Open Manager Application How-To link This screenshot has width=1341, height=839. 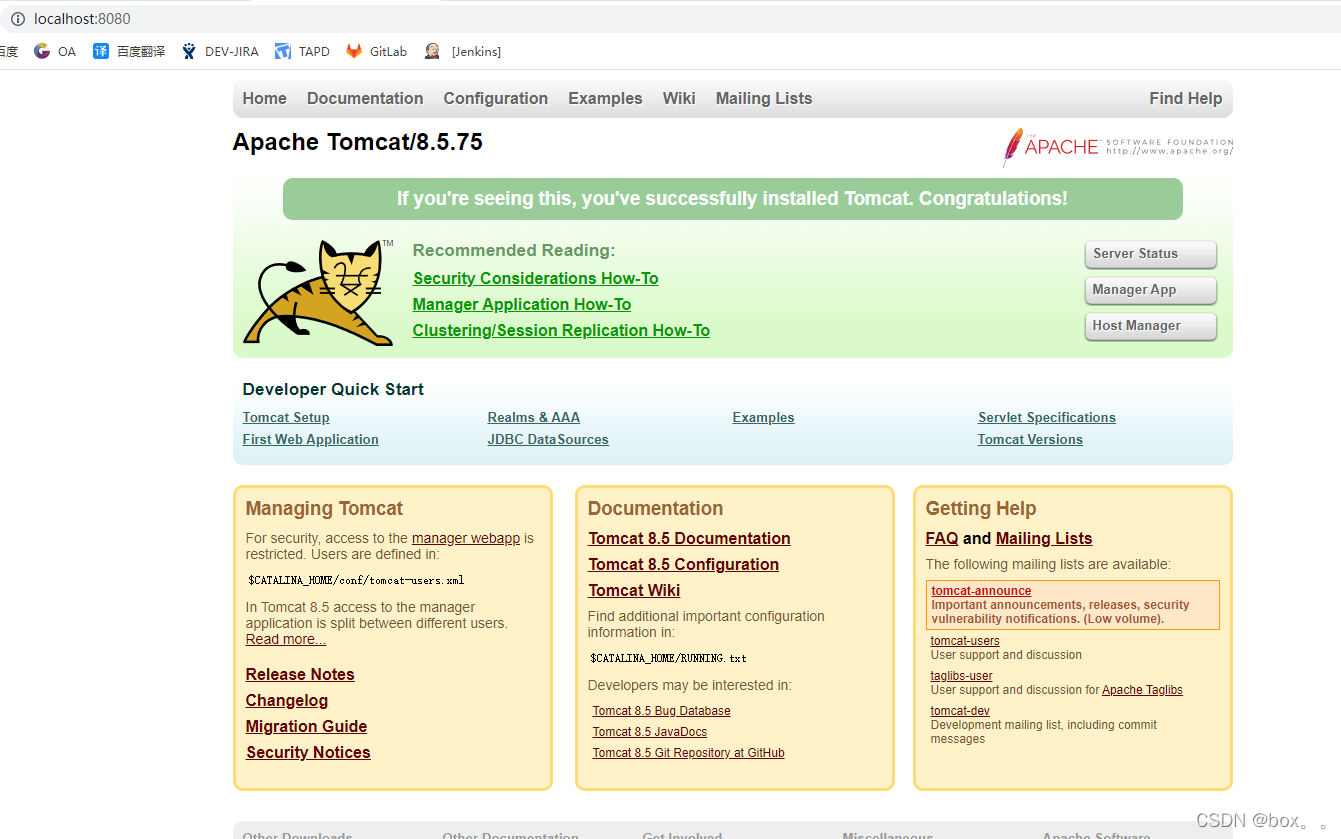click(x=522, y=304)
